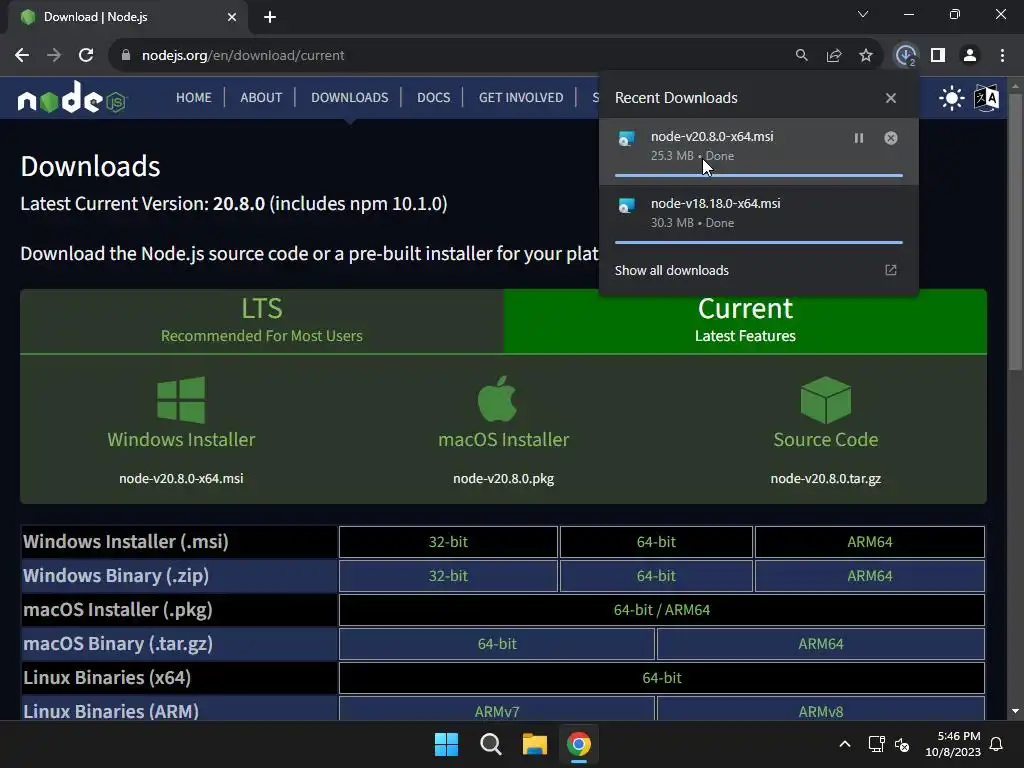Click the macOS Installer apple icon
The image size is (1024, 768).
coord(497,398)
